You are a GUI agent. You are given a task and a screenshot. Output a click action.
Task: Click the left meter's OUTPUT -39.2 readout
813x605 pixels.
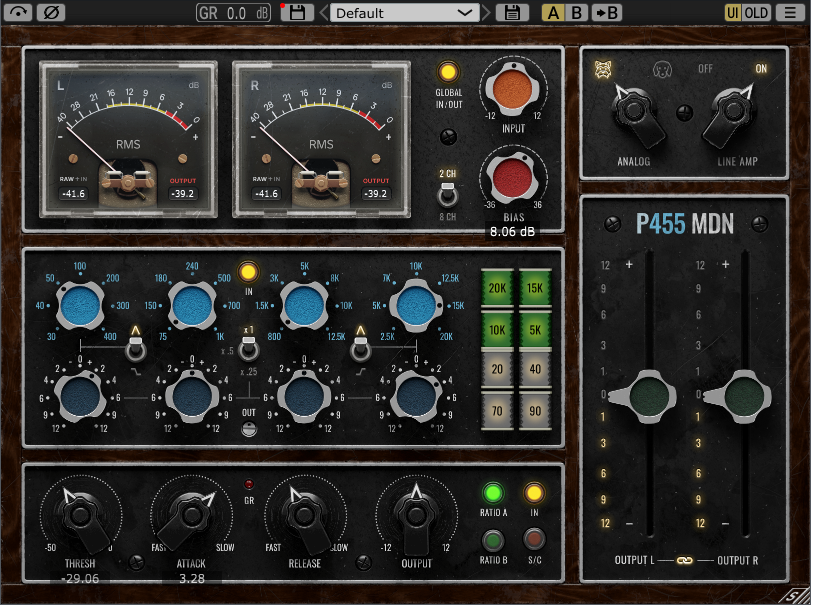tap(183, 194)
